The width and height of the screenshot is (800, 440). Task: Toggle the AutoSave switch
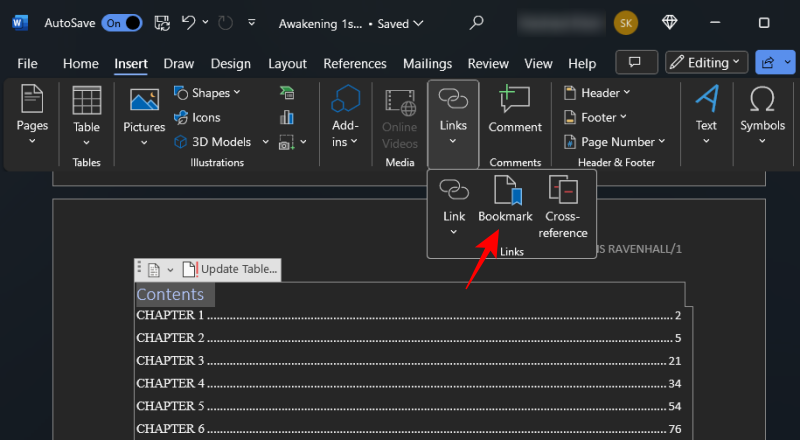click(x=121, y=22)
